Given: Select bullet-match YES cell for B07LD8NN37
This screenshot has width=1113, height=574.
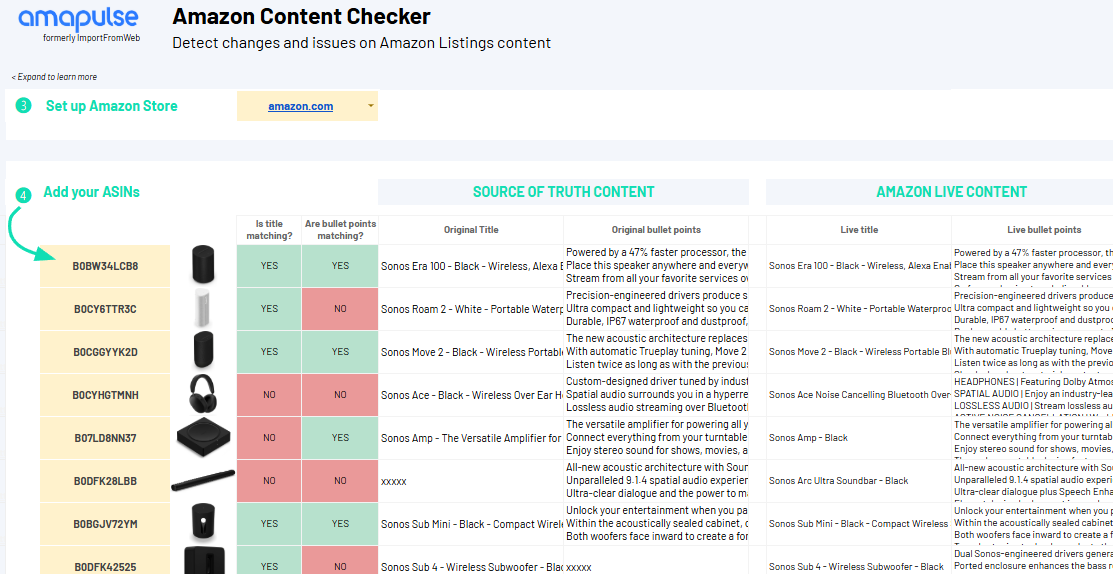Looking at the screenshot, I should pos(340,438).
